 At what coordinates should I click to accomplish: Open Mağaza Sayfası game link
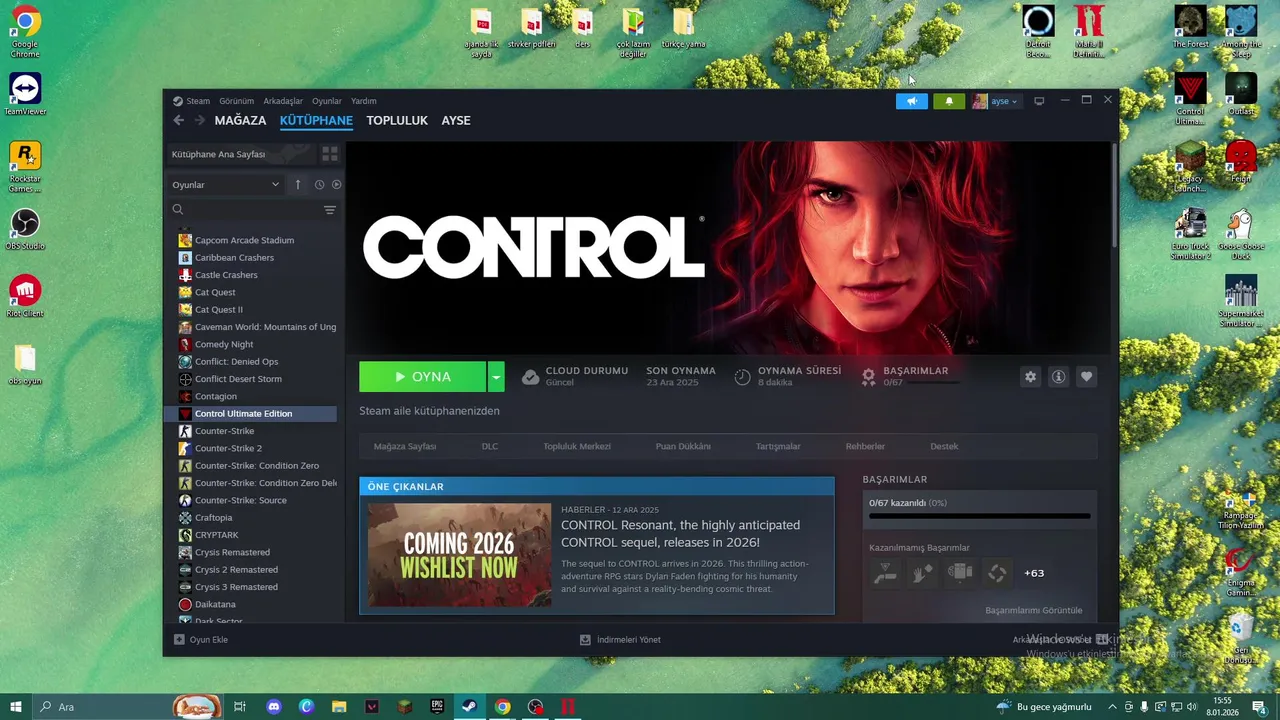pyautogui.click(x=405, y=446)
